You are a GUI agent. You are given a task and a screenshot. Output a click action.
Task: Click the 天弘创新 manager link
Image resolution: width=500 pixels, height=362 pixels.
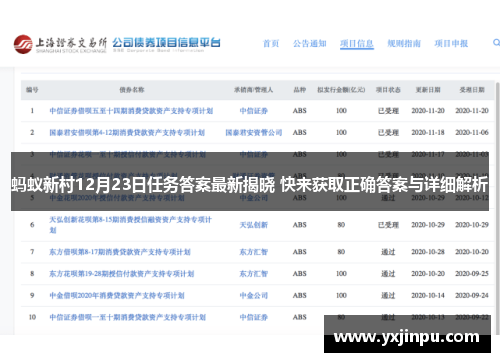click(254, 225)
